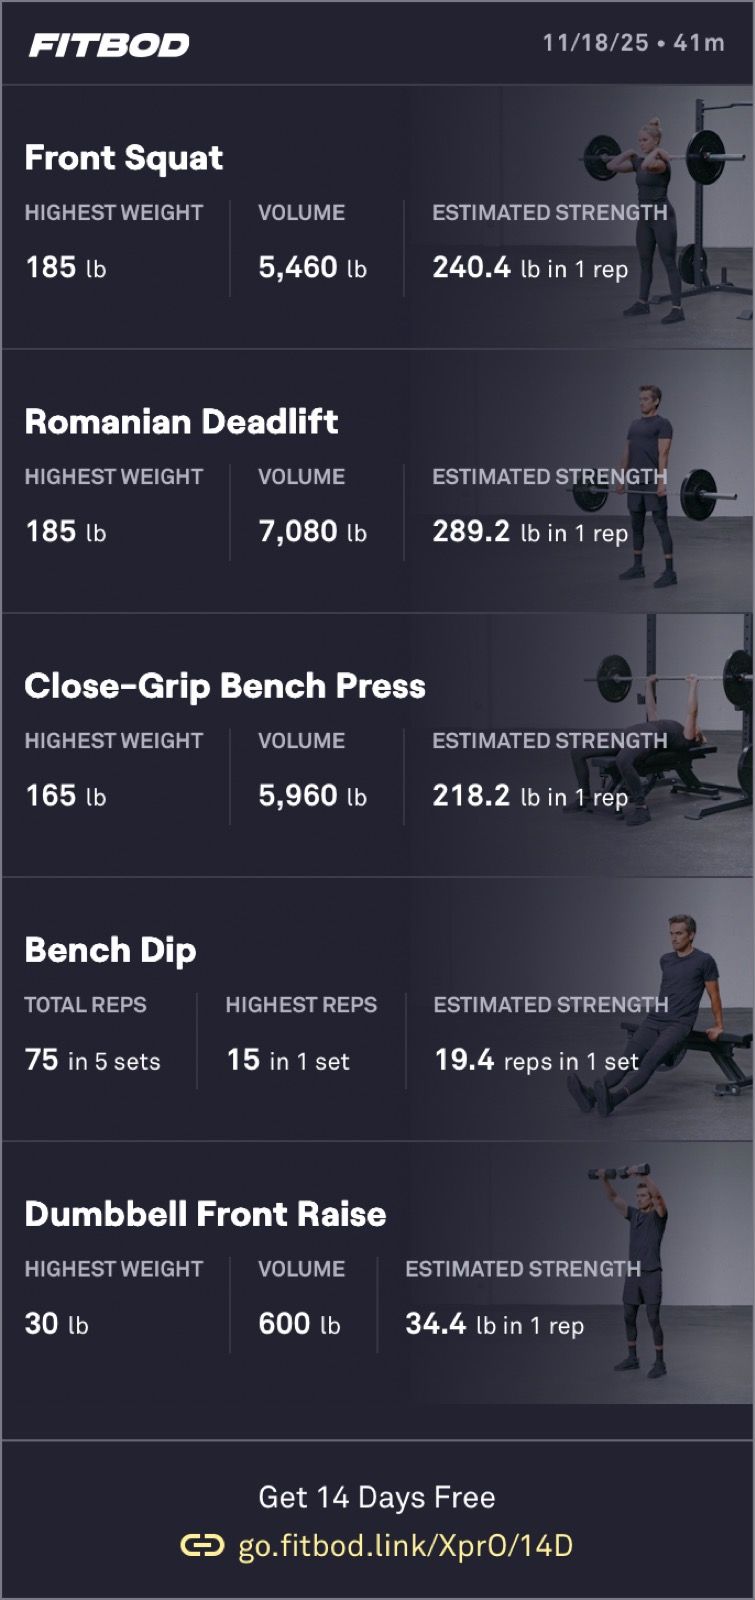Select the Front Squat Estimated Strength value

[x=529, y=267]
